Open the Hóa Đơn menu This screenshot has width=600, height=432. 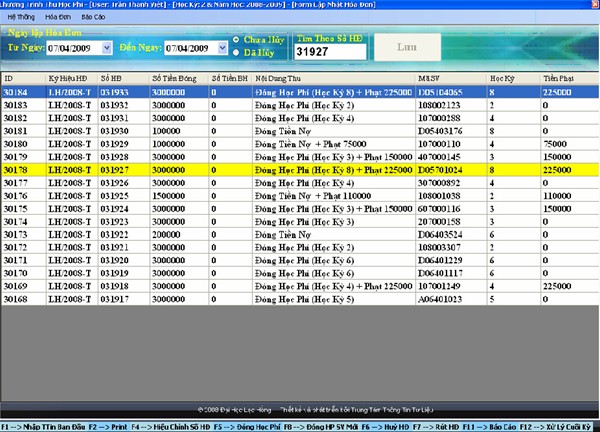coord(57,18)
